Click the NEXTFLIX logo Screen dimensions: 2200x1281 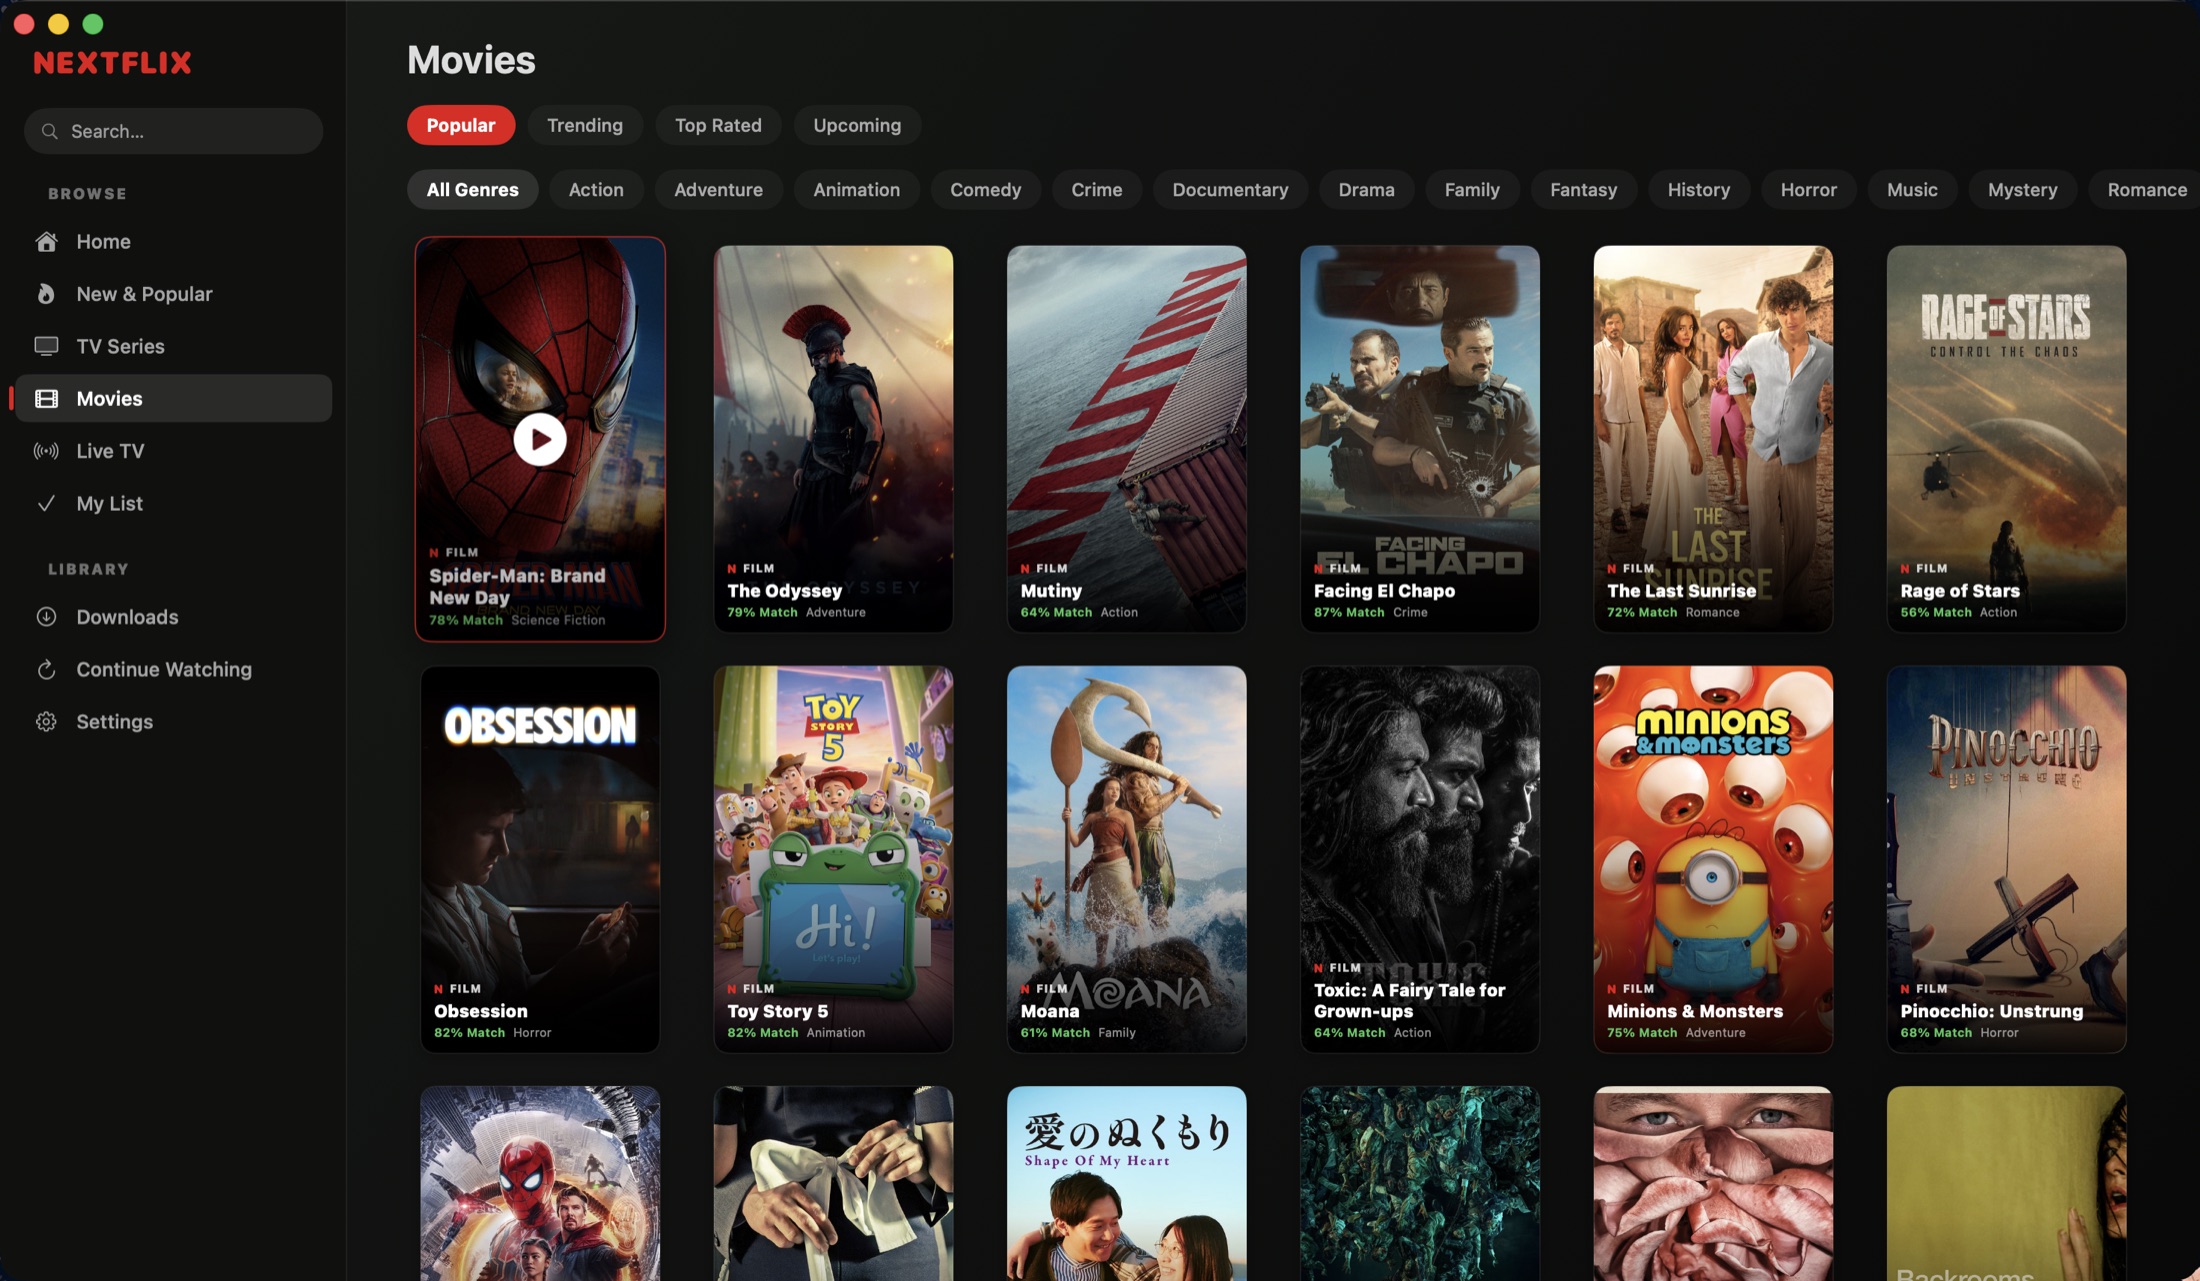click(112, 63)
